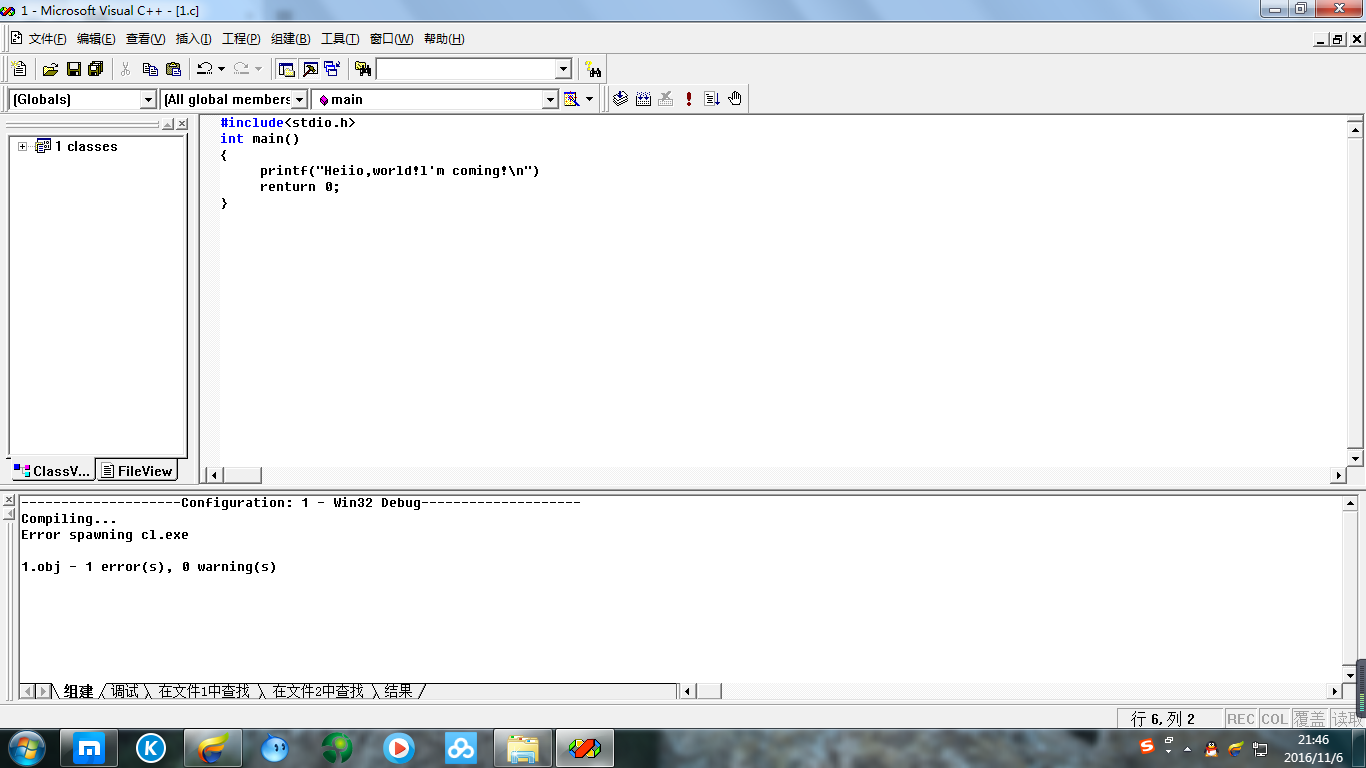Click the 'Error spawning cl.exe' output line
This screenshot has width=1366, height=768.
point(105,535)
